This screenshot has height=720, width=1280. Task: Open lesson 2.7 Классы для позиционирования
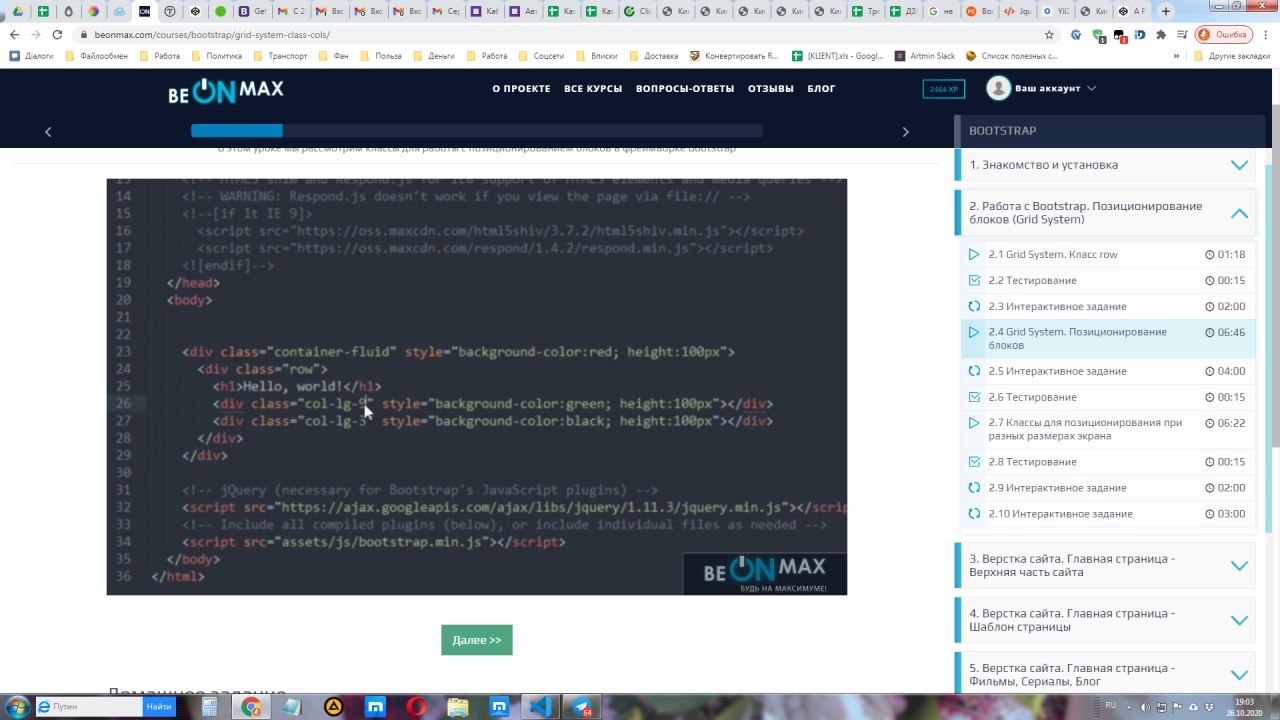[x=1085, y=429]
